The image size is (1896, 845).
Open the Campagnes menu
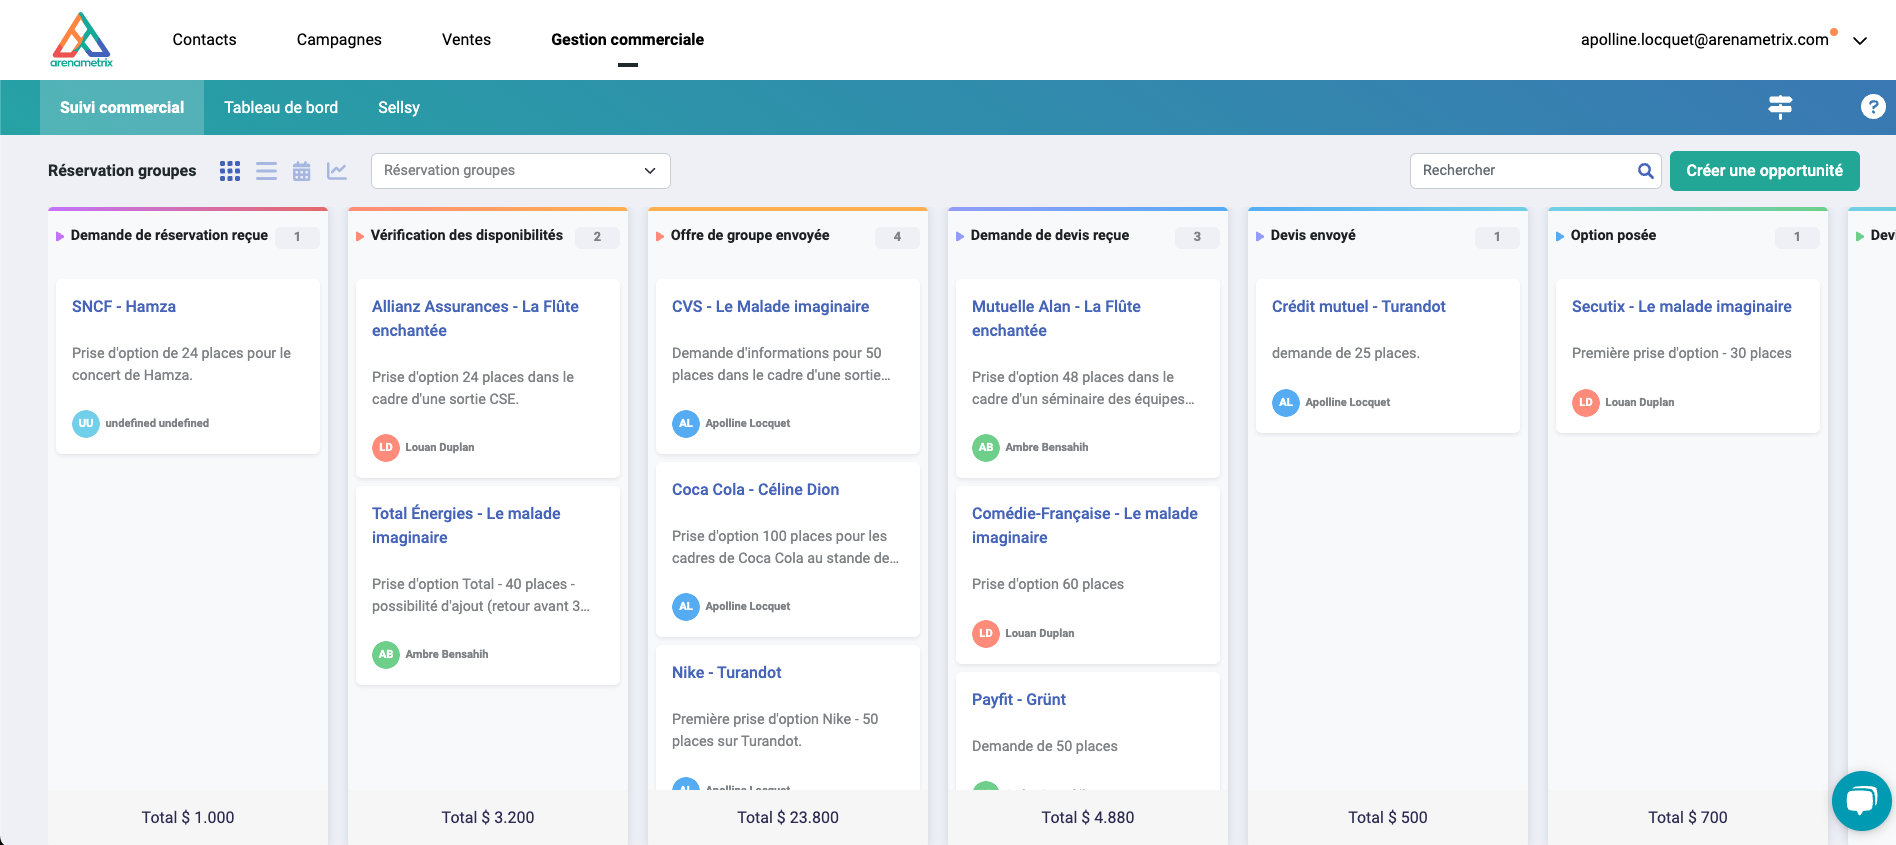[x=339, y=39]
